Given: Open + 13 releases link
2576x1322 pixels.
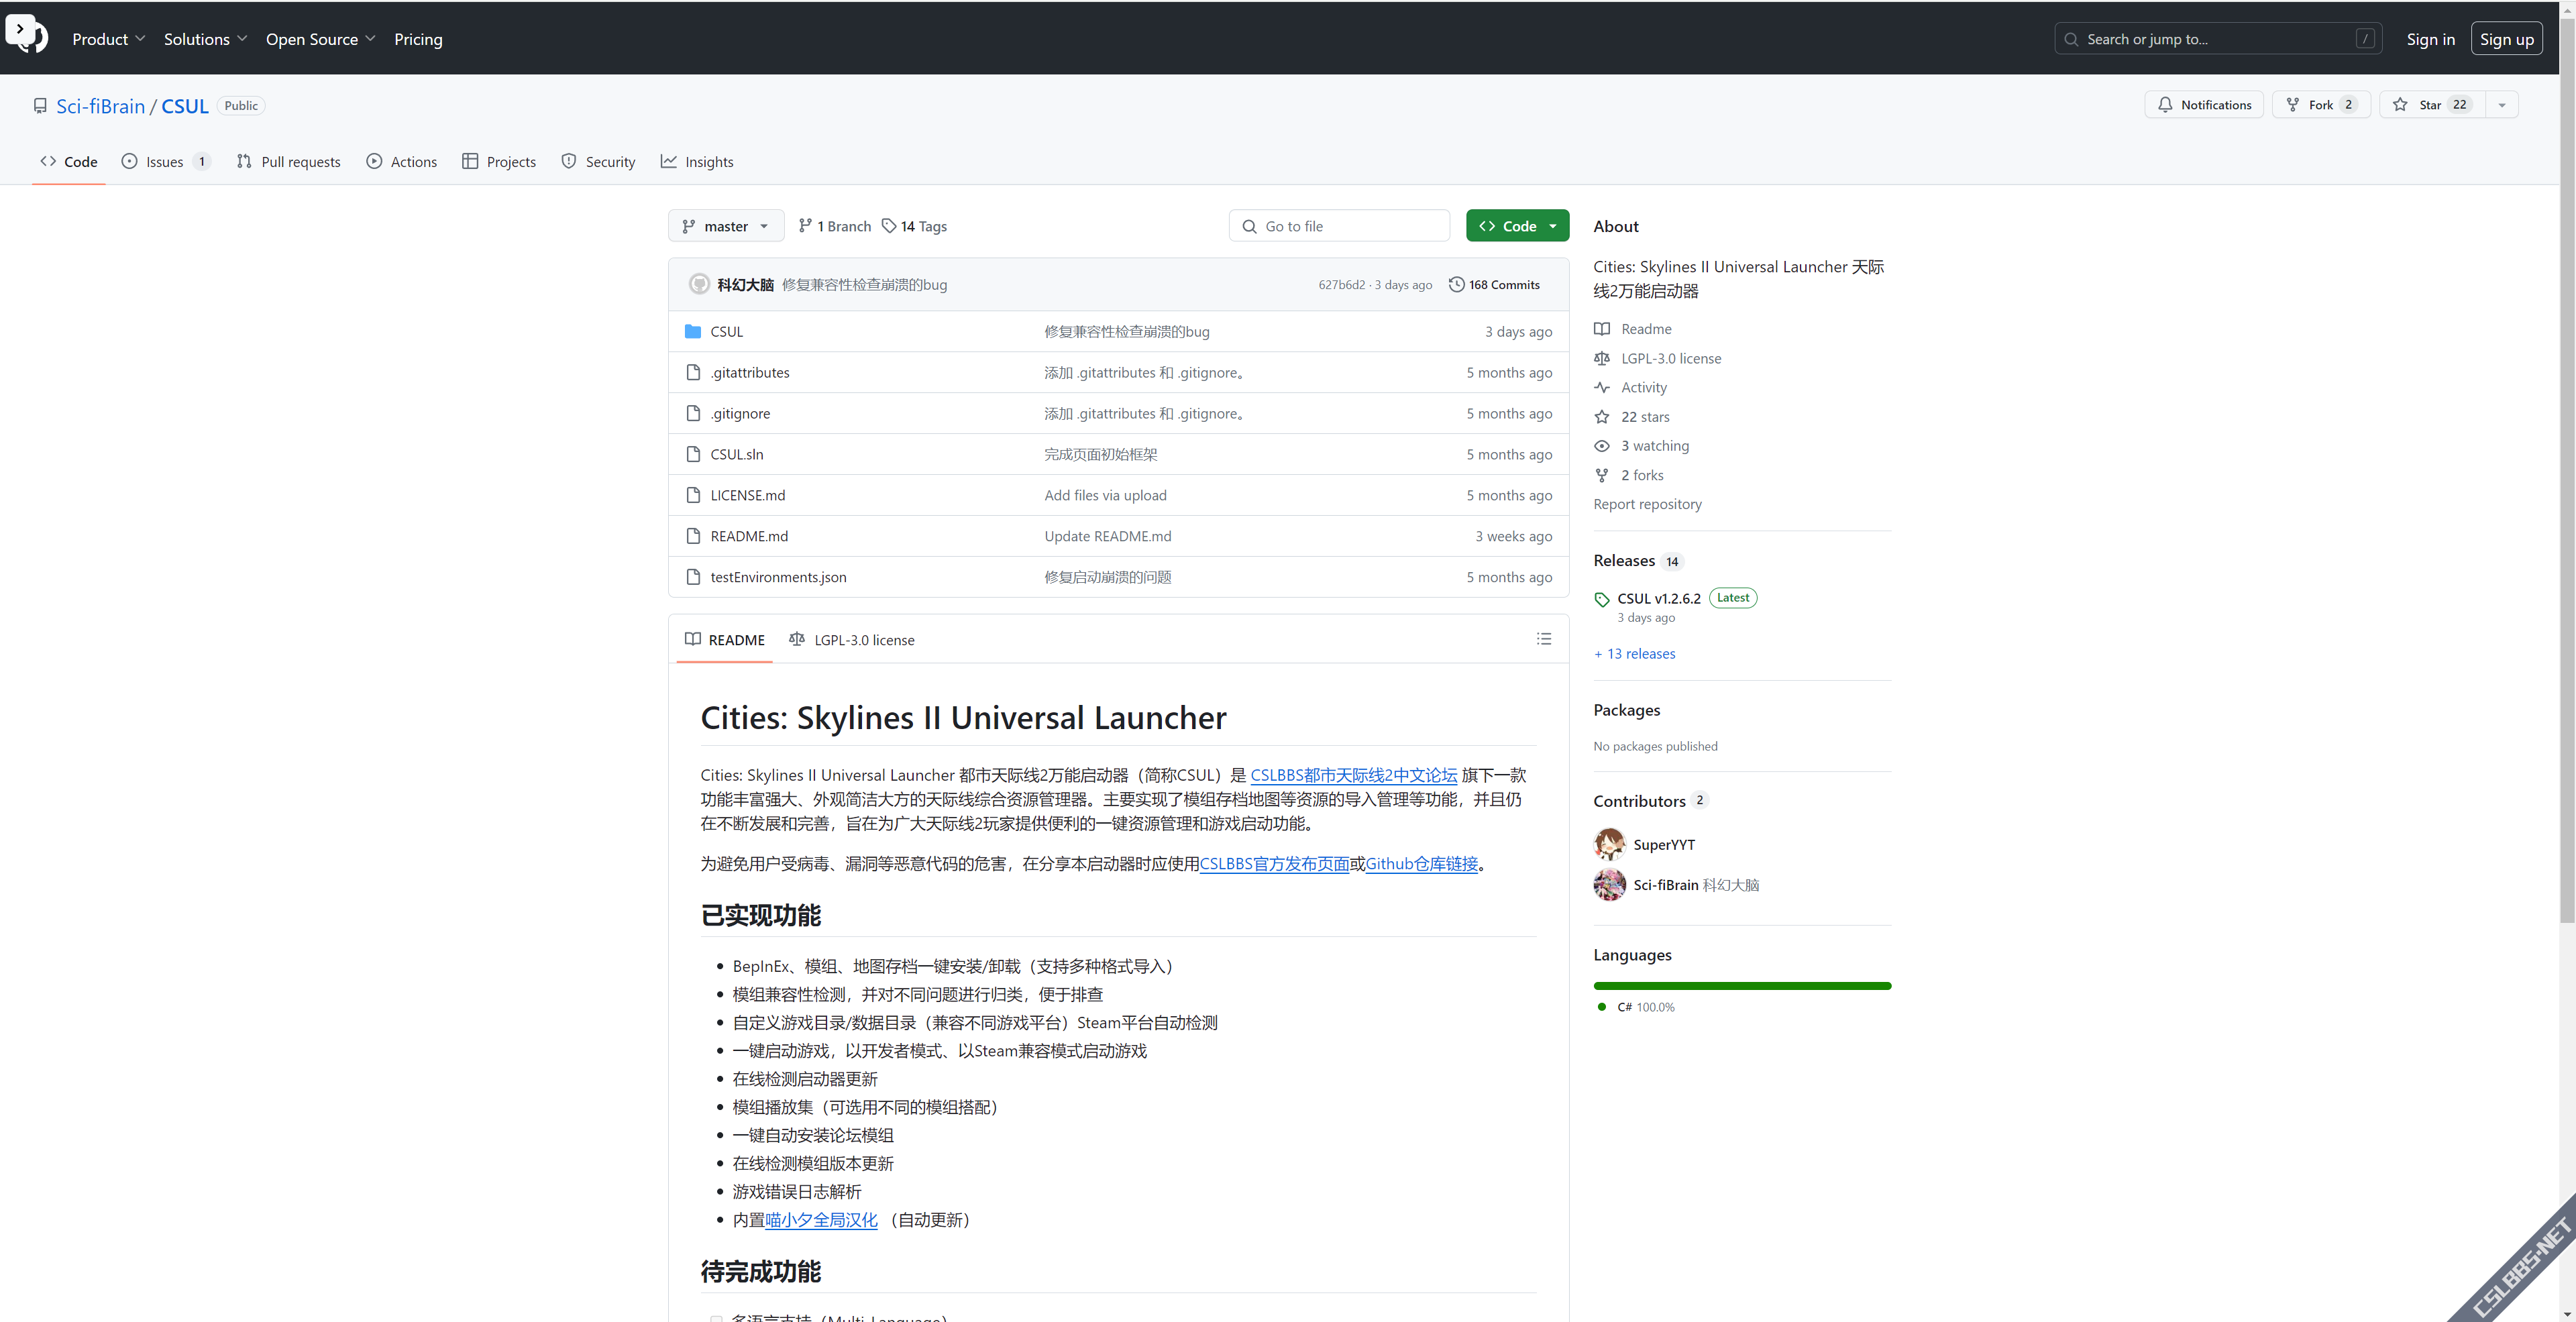Looking at the screenshot, I should (1635, 654).
